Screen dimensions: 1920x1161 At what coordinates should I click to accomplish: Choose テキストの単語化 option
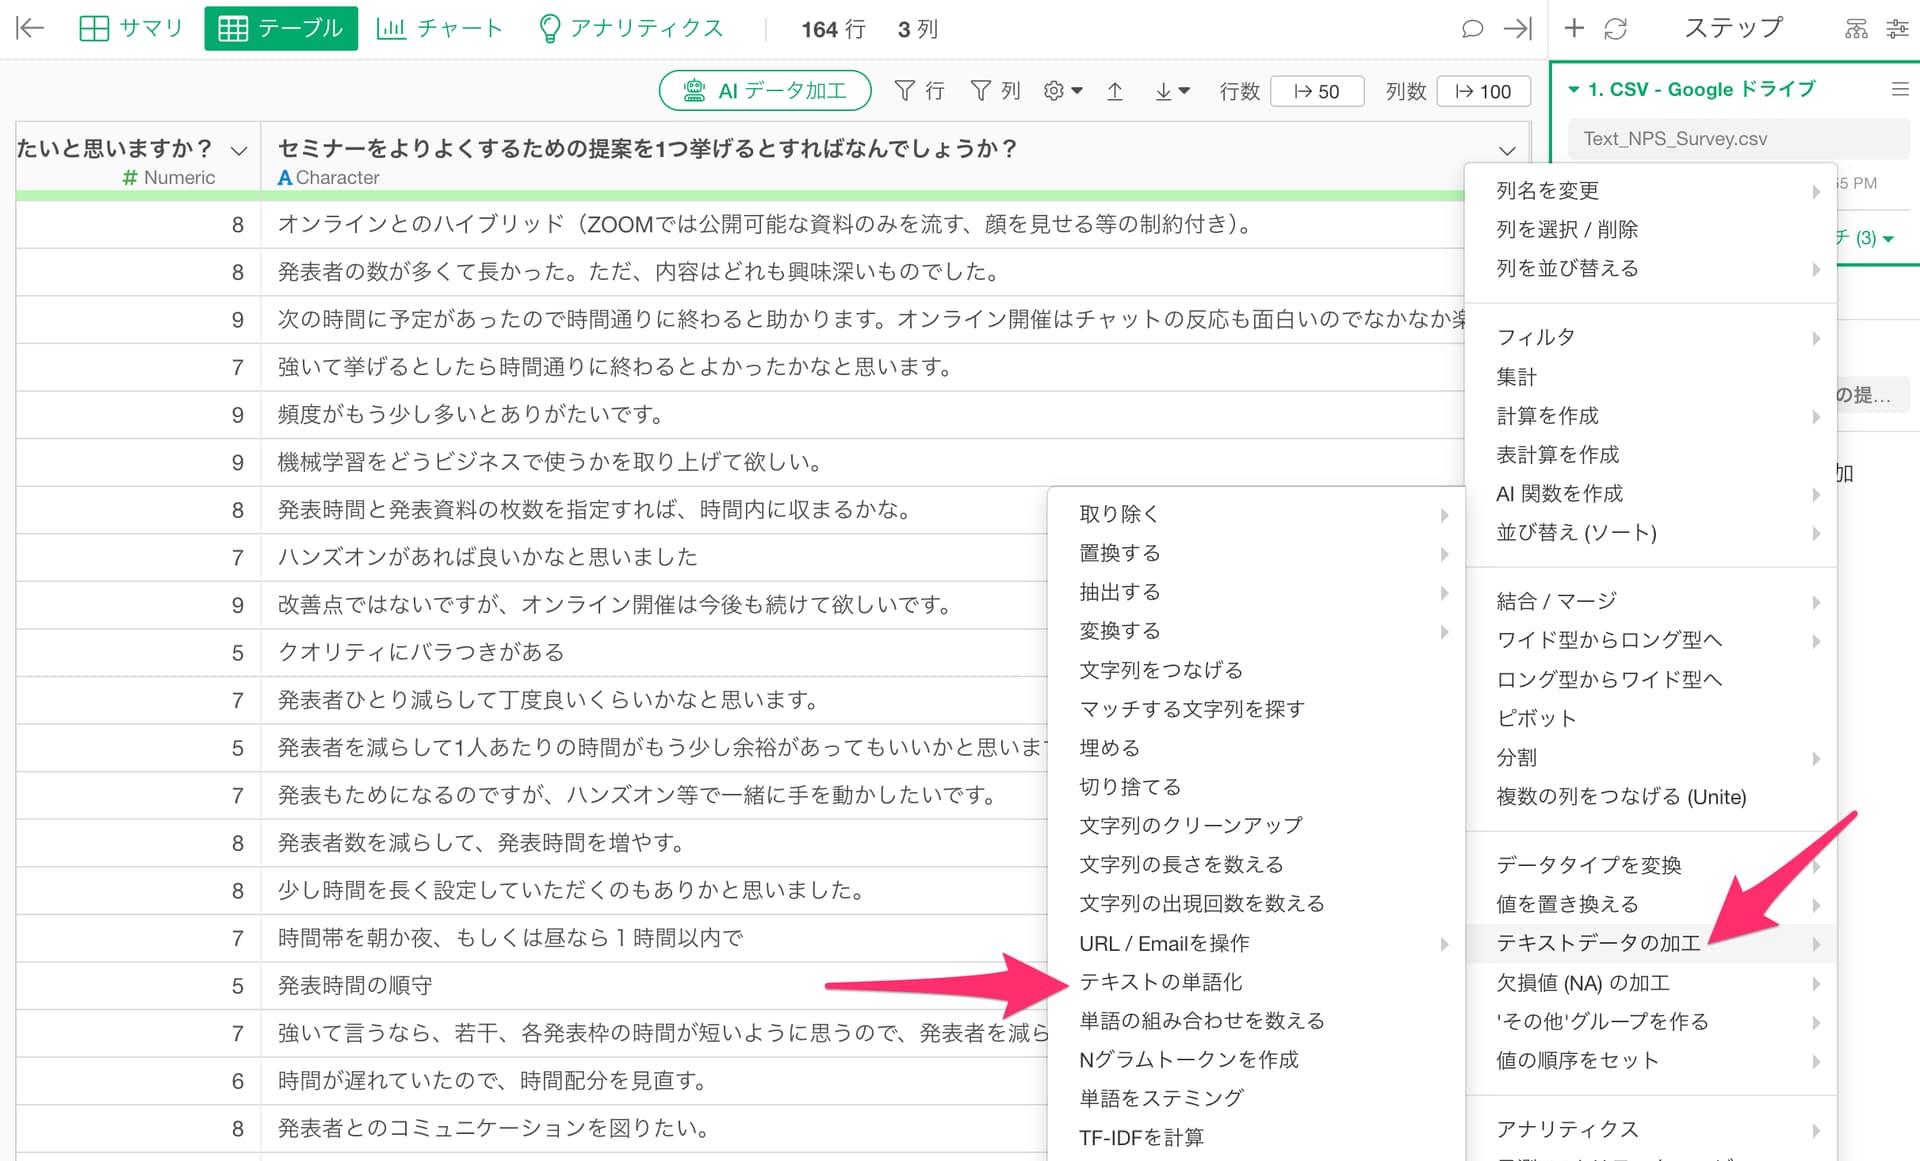point(1257,983)
